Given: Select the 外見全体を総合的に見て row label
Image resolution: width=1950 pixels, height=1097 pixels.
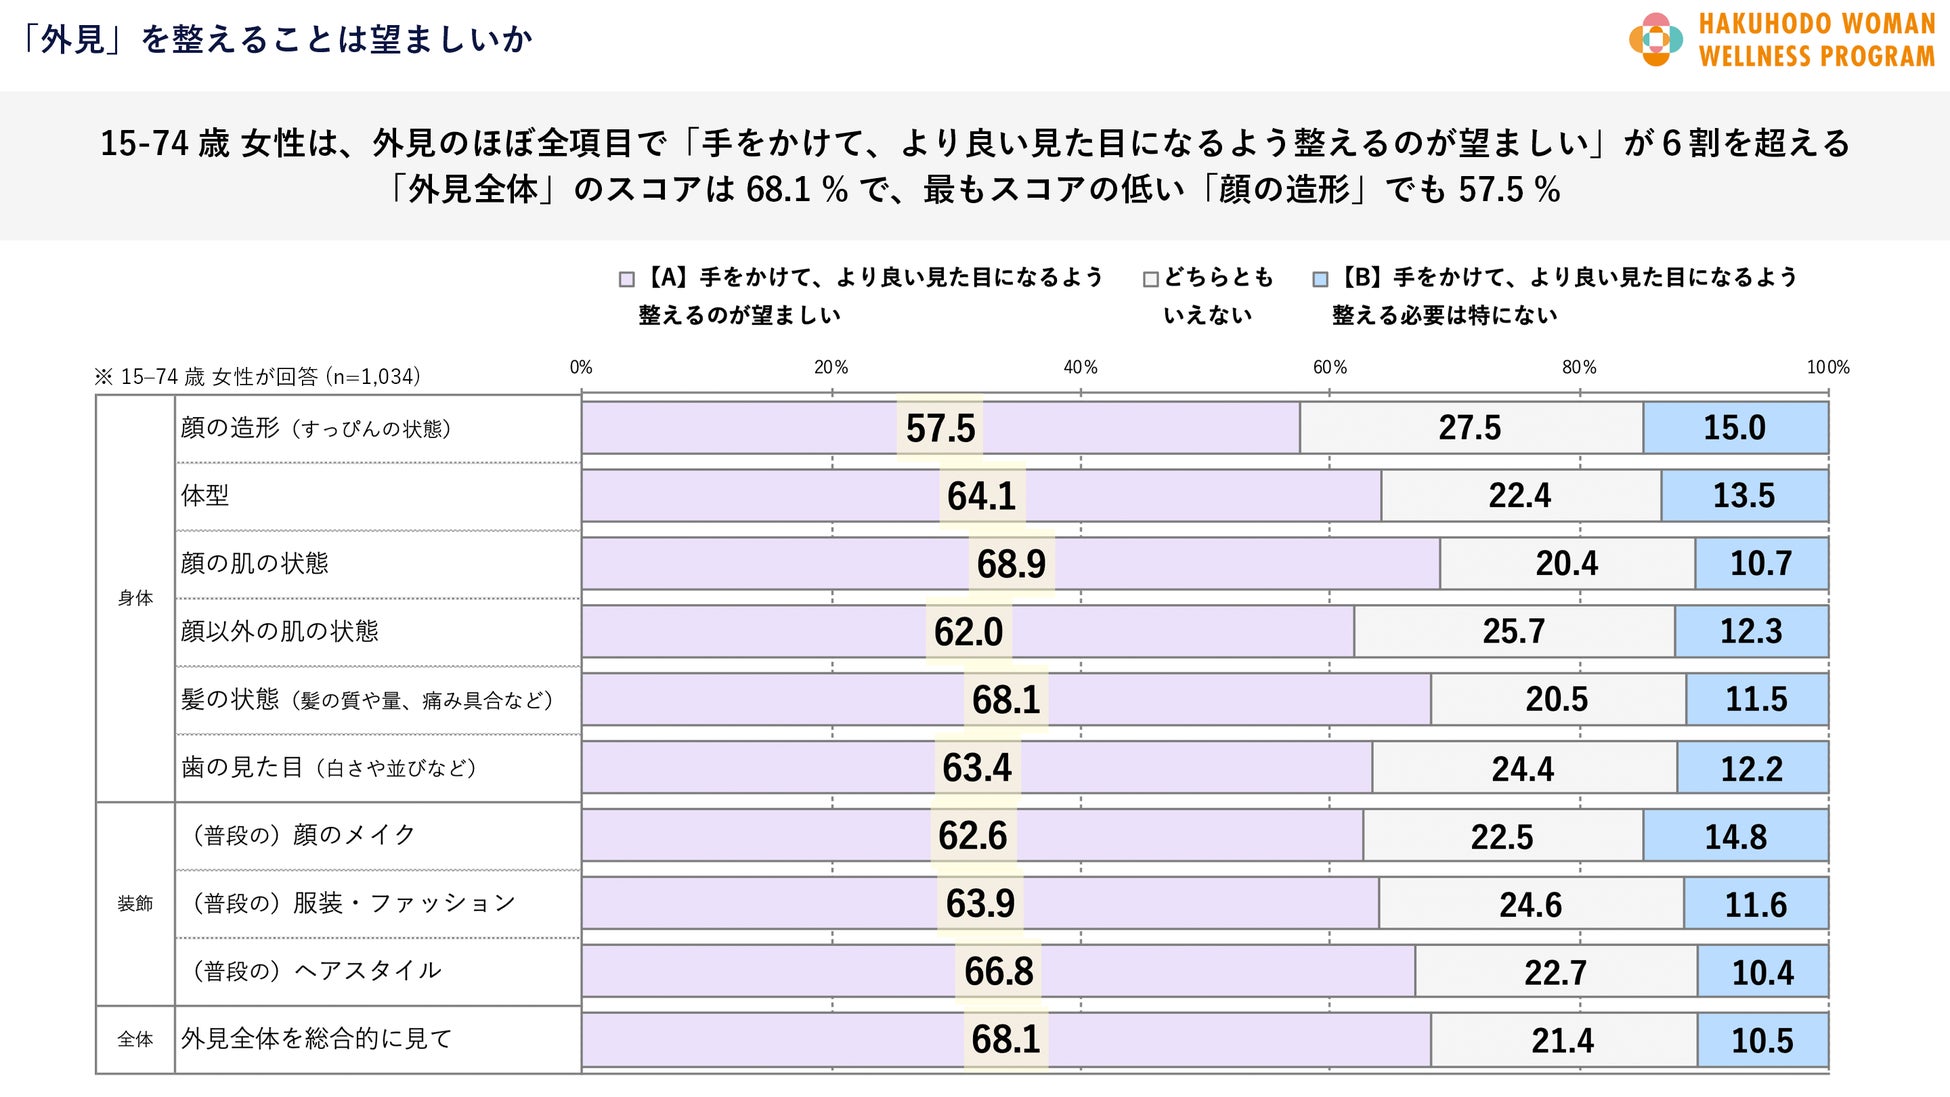Looking at the screenshot, I should coord(316,1039).
